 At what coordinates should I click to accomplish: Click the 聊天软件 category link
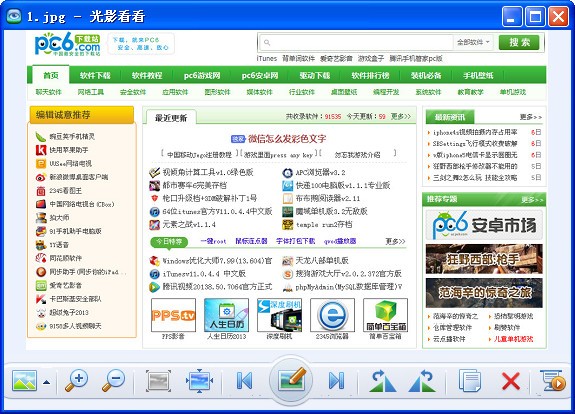48,92
